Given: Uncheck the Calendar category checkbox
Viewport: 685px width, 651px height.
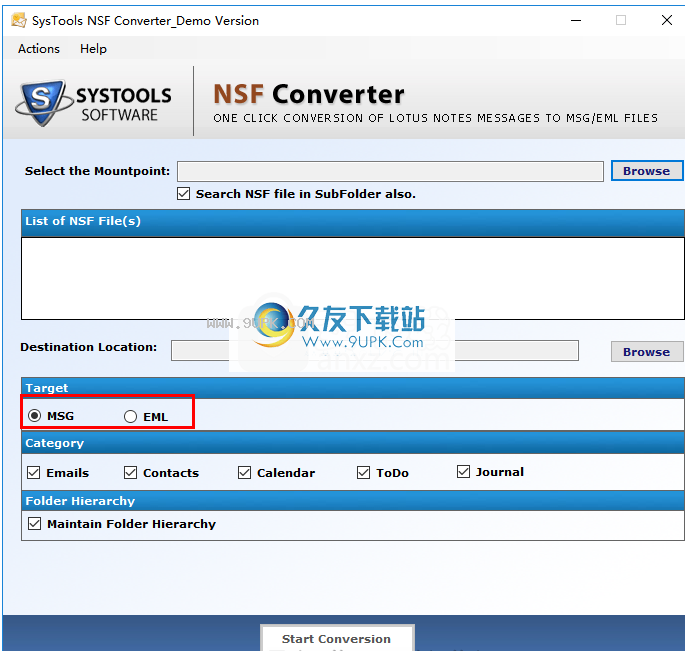Looking at the screenshot, I should [x=245, y=472].
